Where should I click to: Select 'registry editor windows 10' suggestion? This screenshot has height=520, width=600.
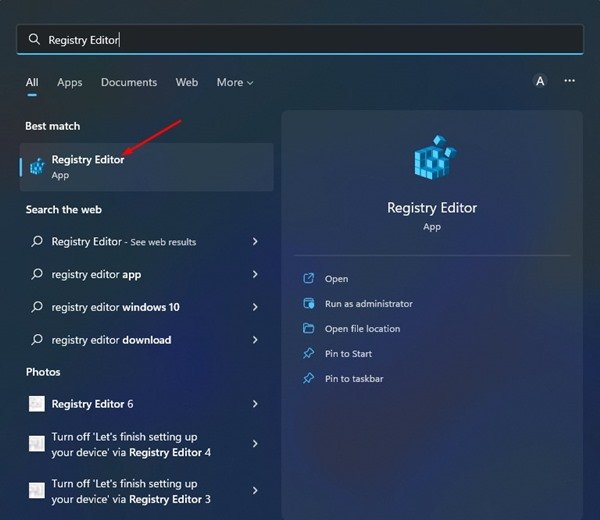147,307
